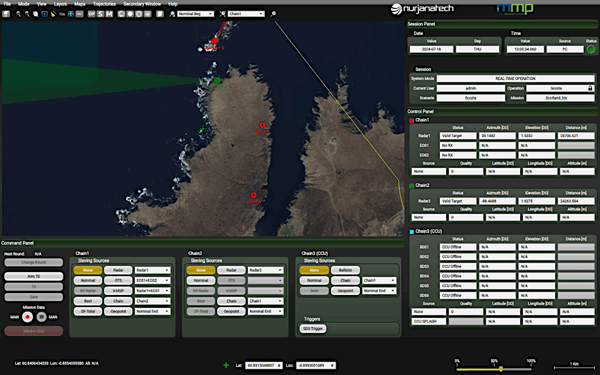Click the Mission End button

[34, 331]
